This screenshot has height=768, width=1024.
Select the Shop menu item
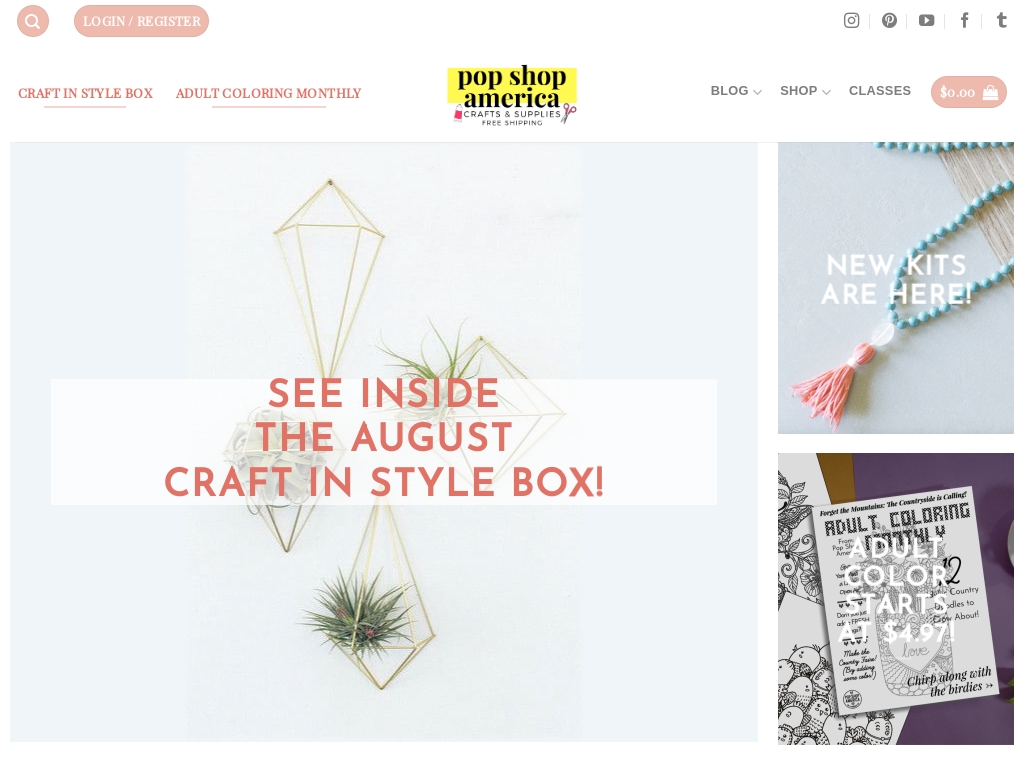[799, 91]
